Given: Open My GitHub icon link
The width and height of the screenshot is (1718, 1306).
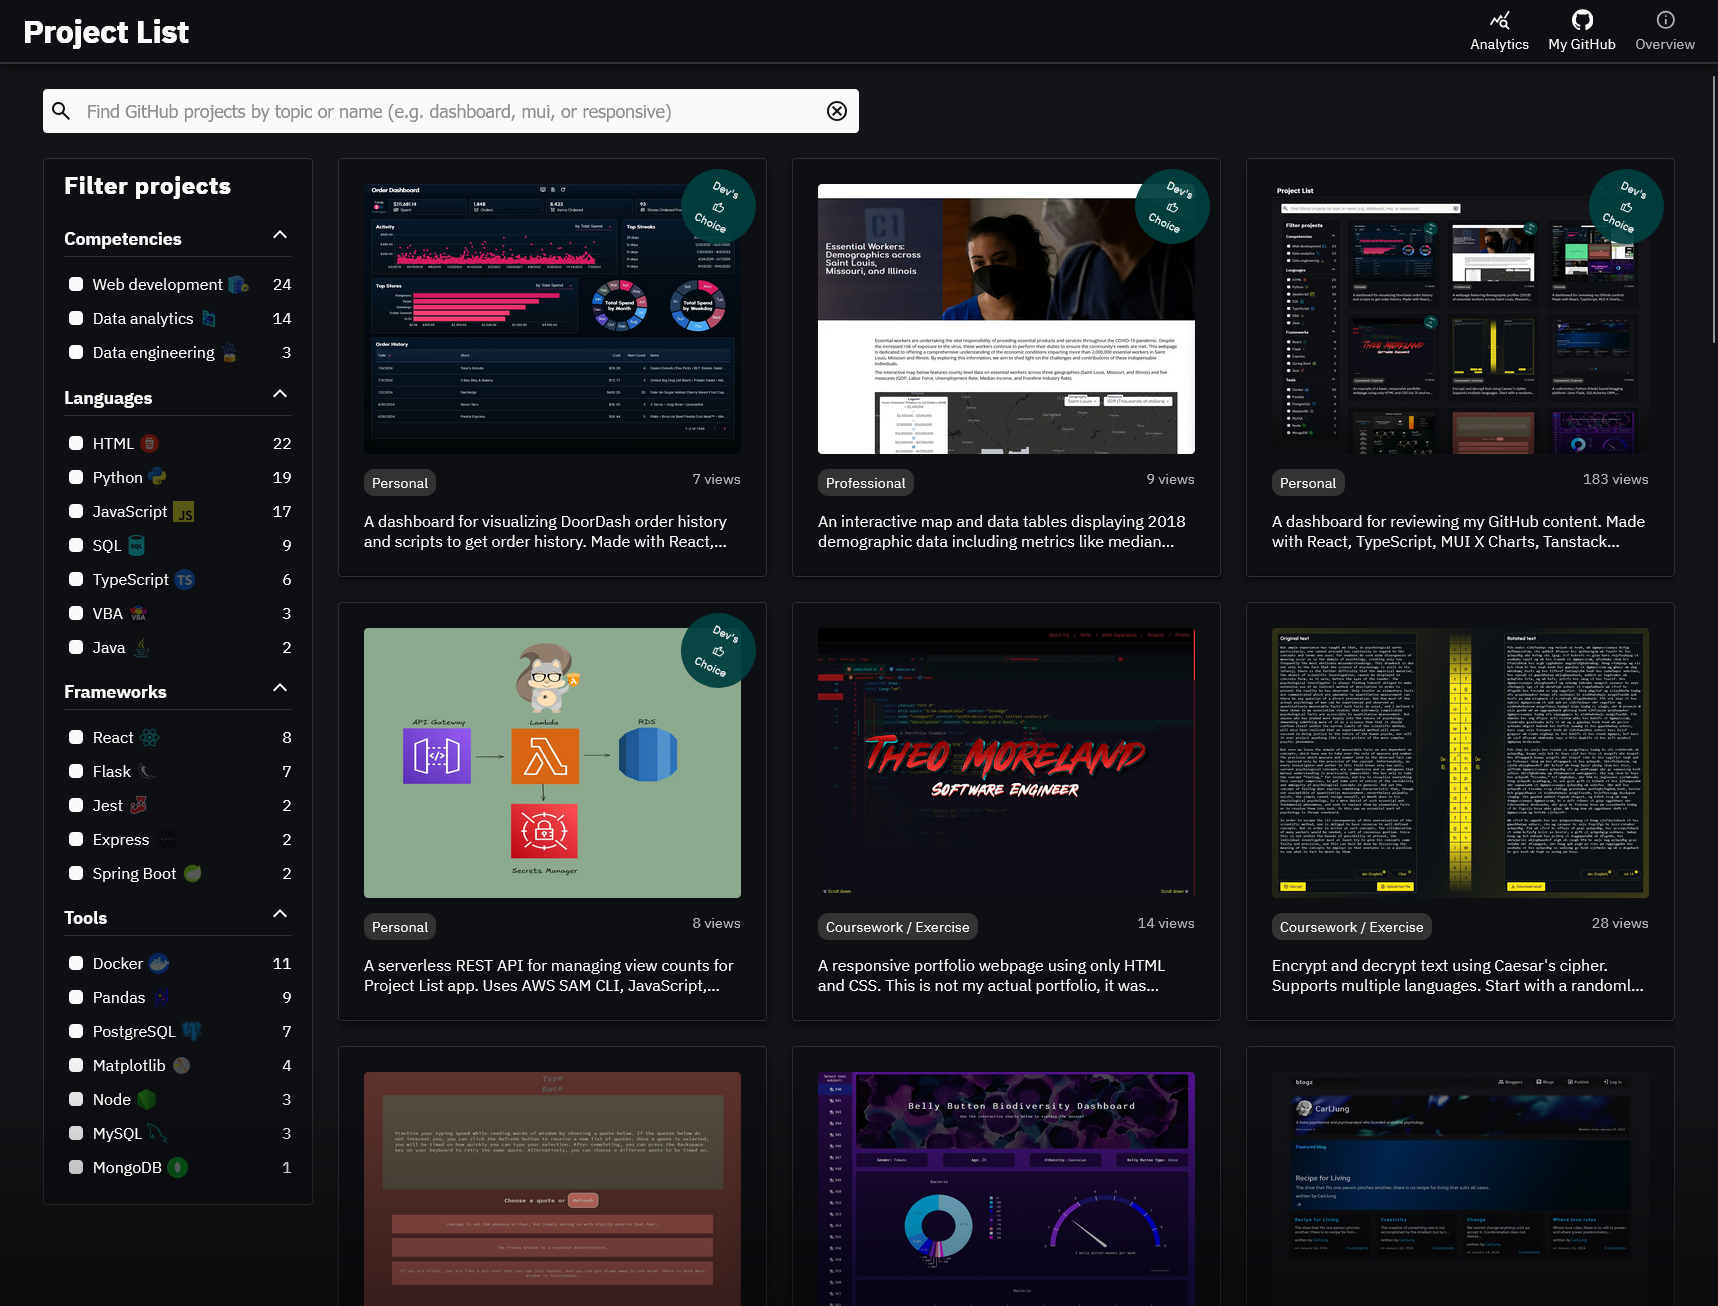Looking at the screenshot, I should click(1581, 21).
